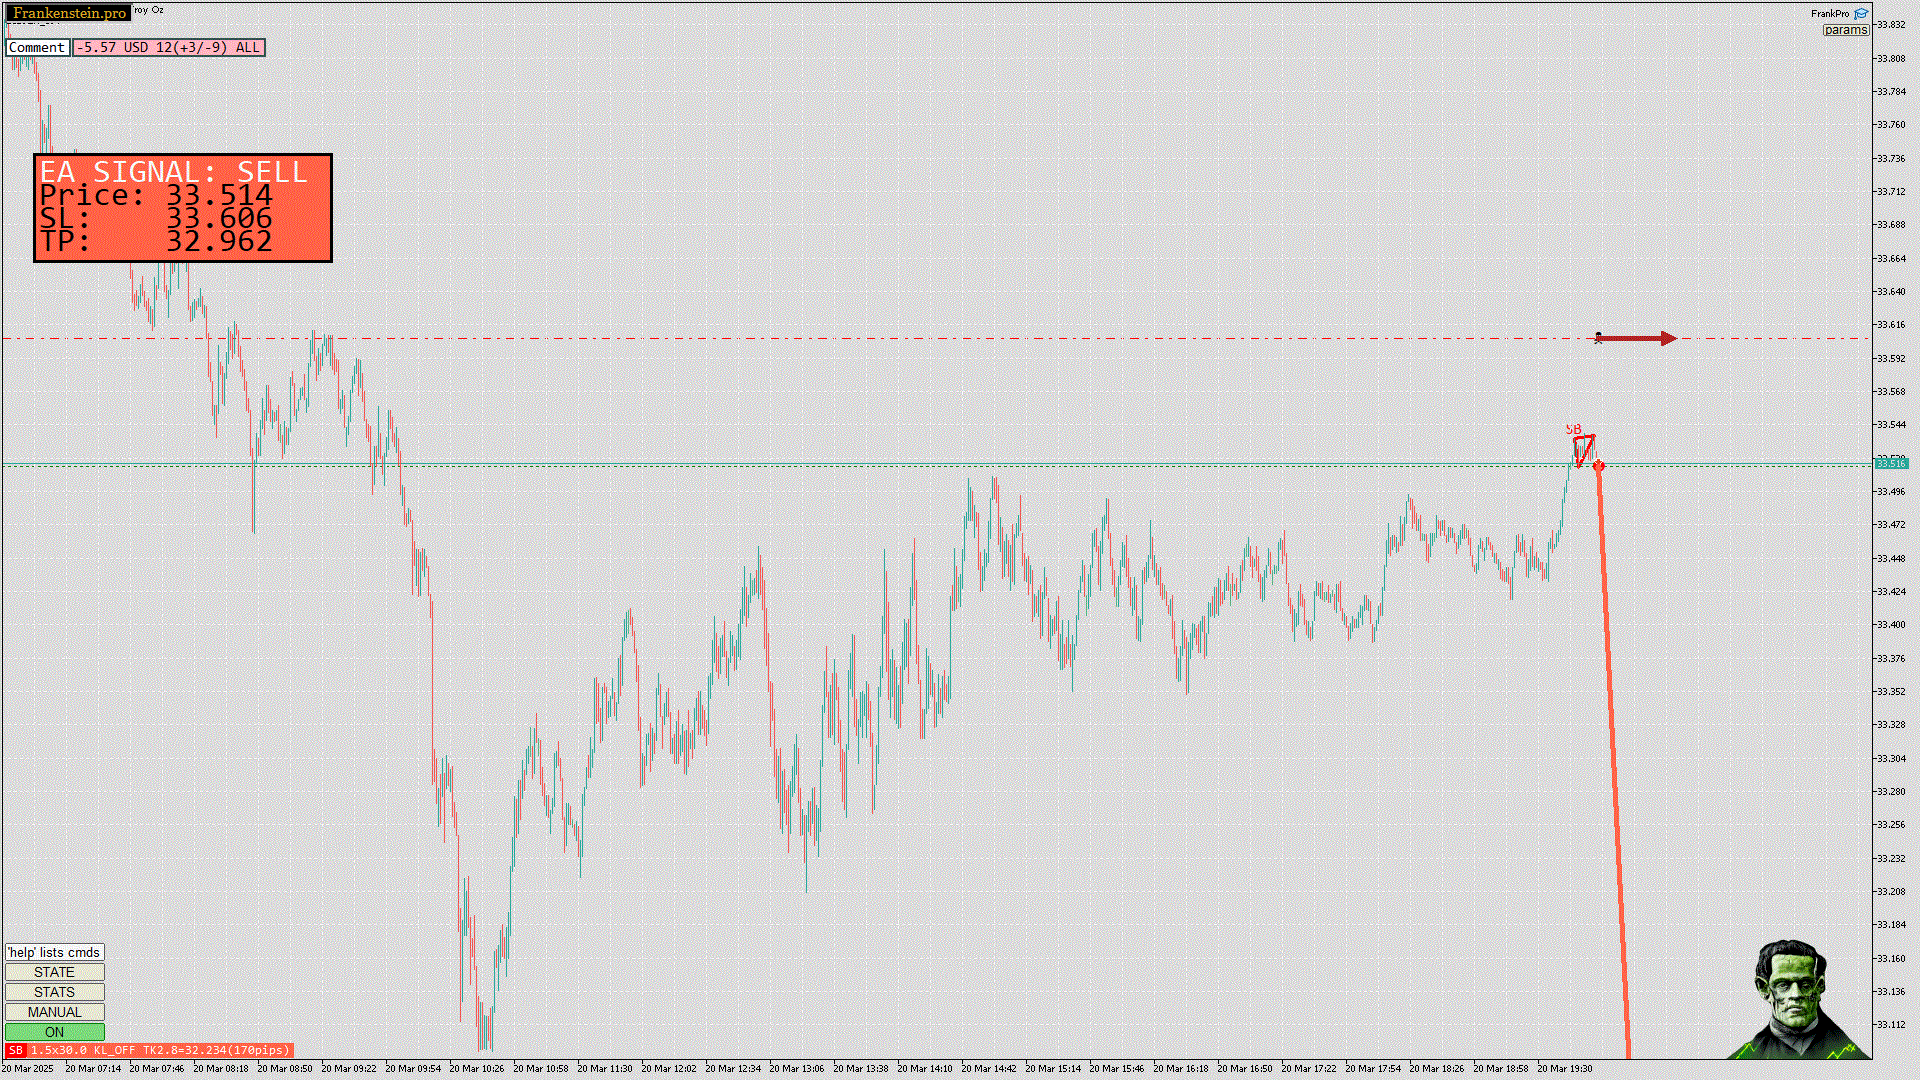Click the green 33.516 price tag on the axis
Image resolution: width=1920 pixels, height=1080 pixels.
(x=1890, y=464)
